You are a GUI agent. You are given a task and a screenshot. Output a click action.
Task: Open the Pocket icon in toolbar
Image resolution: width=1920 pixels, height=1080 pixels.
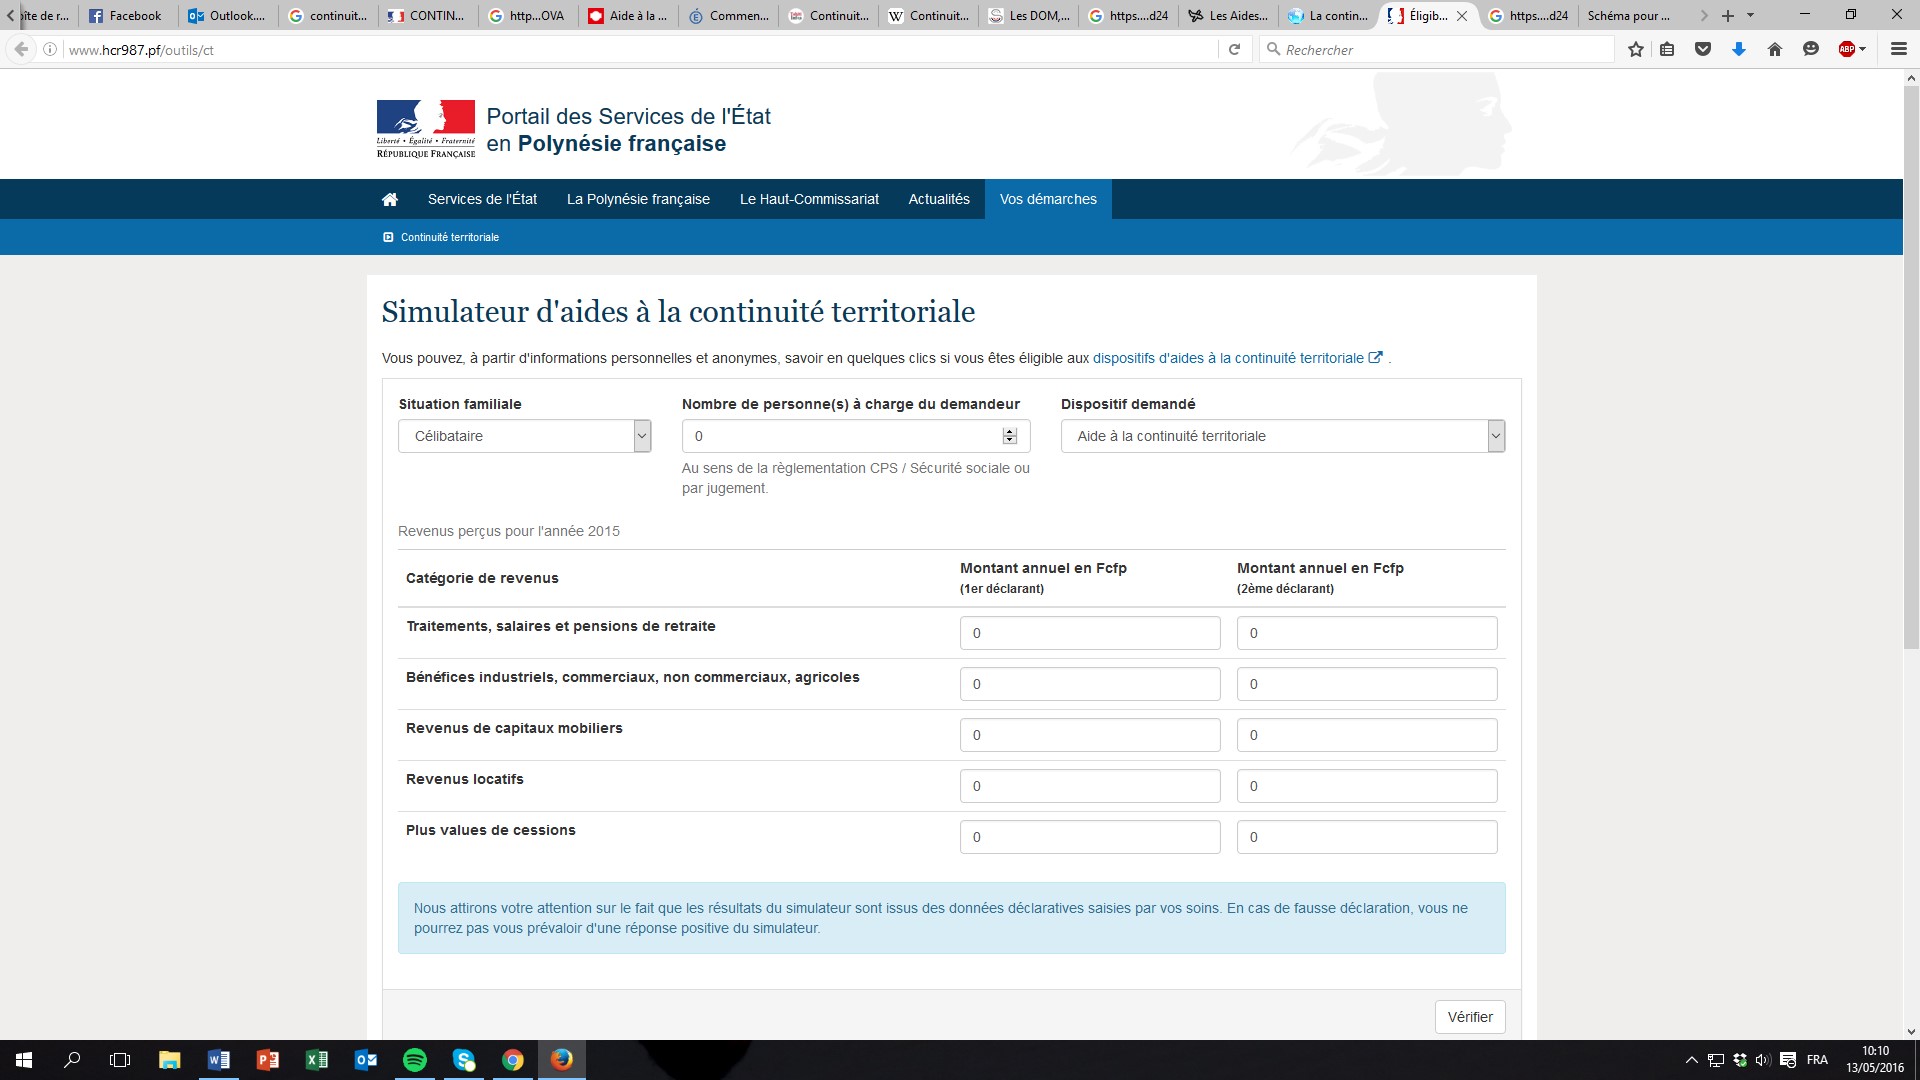tap(1703, 49)
